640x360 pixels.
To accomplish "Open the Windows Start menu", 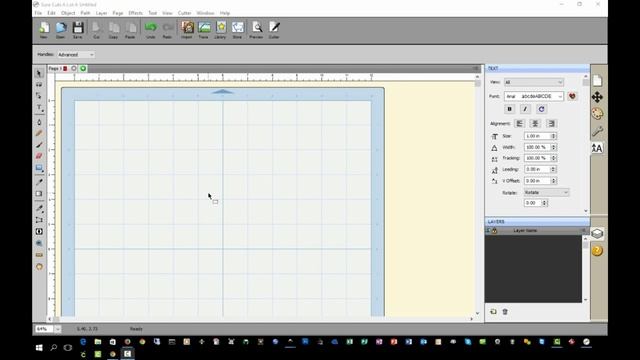I will [39, 348].
